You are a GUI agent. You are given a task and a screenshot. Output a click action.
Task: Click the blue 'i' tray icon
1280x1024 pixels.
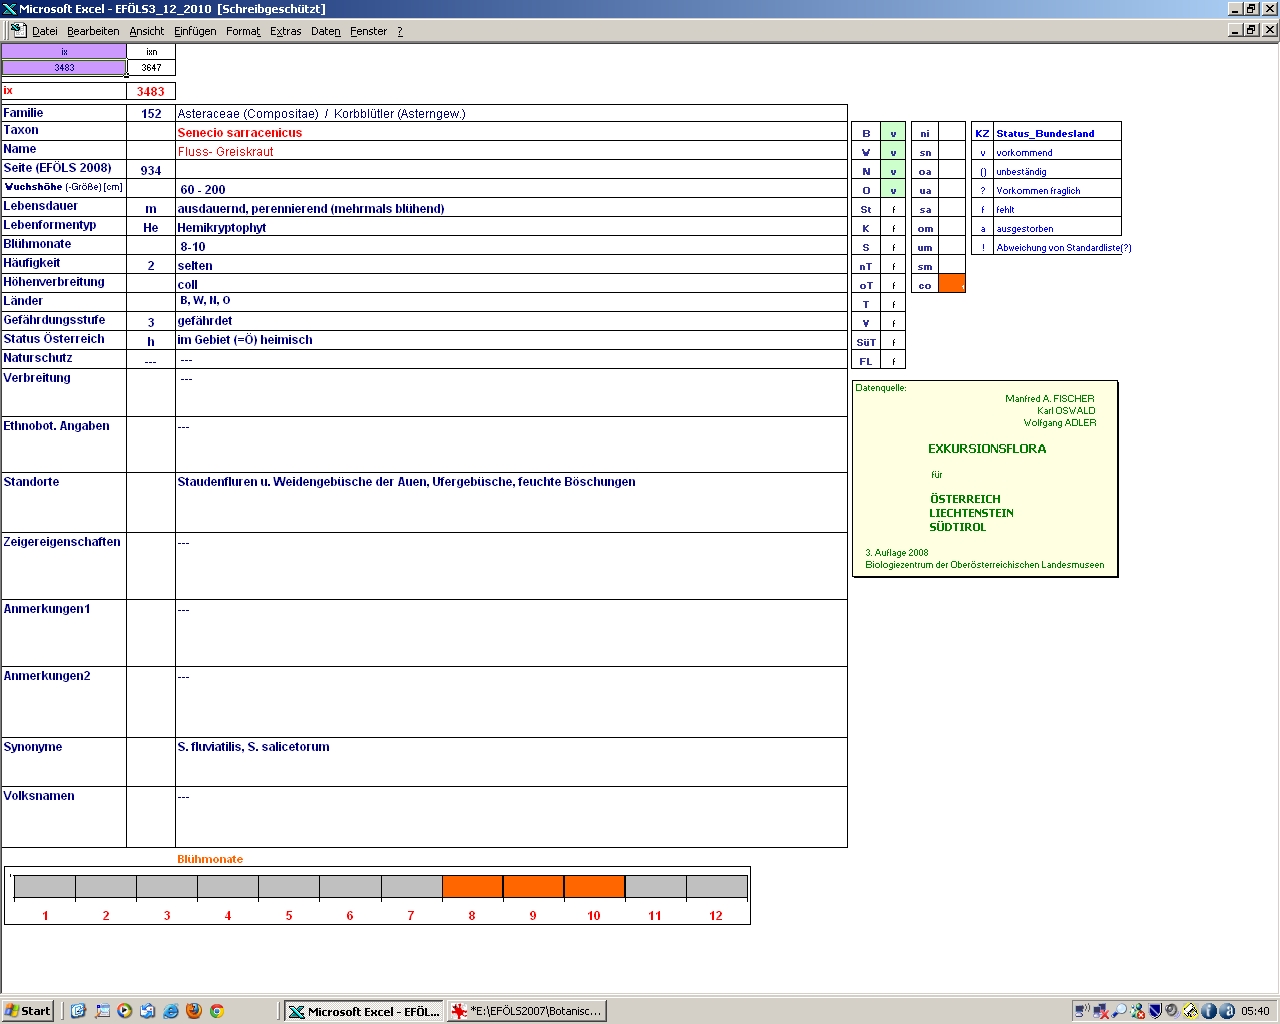[x=1208, y=1011]
